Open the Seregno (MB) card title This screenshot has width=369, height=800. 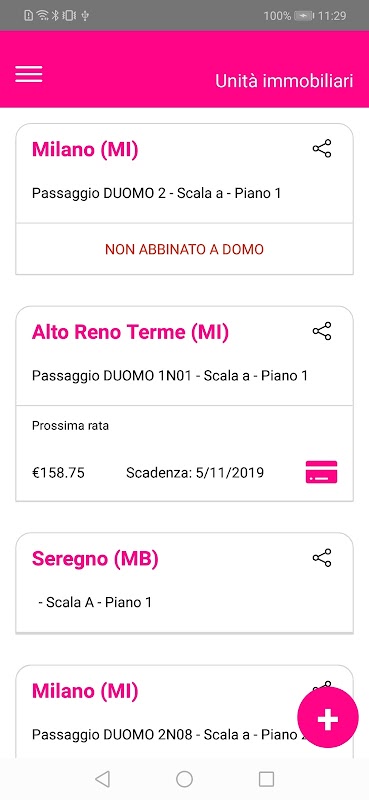coord(95,559)
